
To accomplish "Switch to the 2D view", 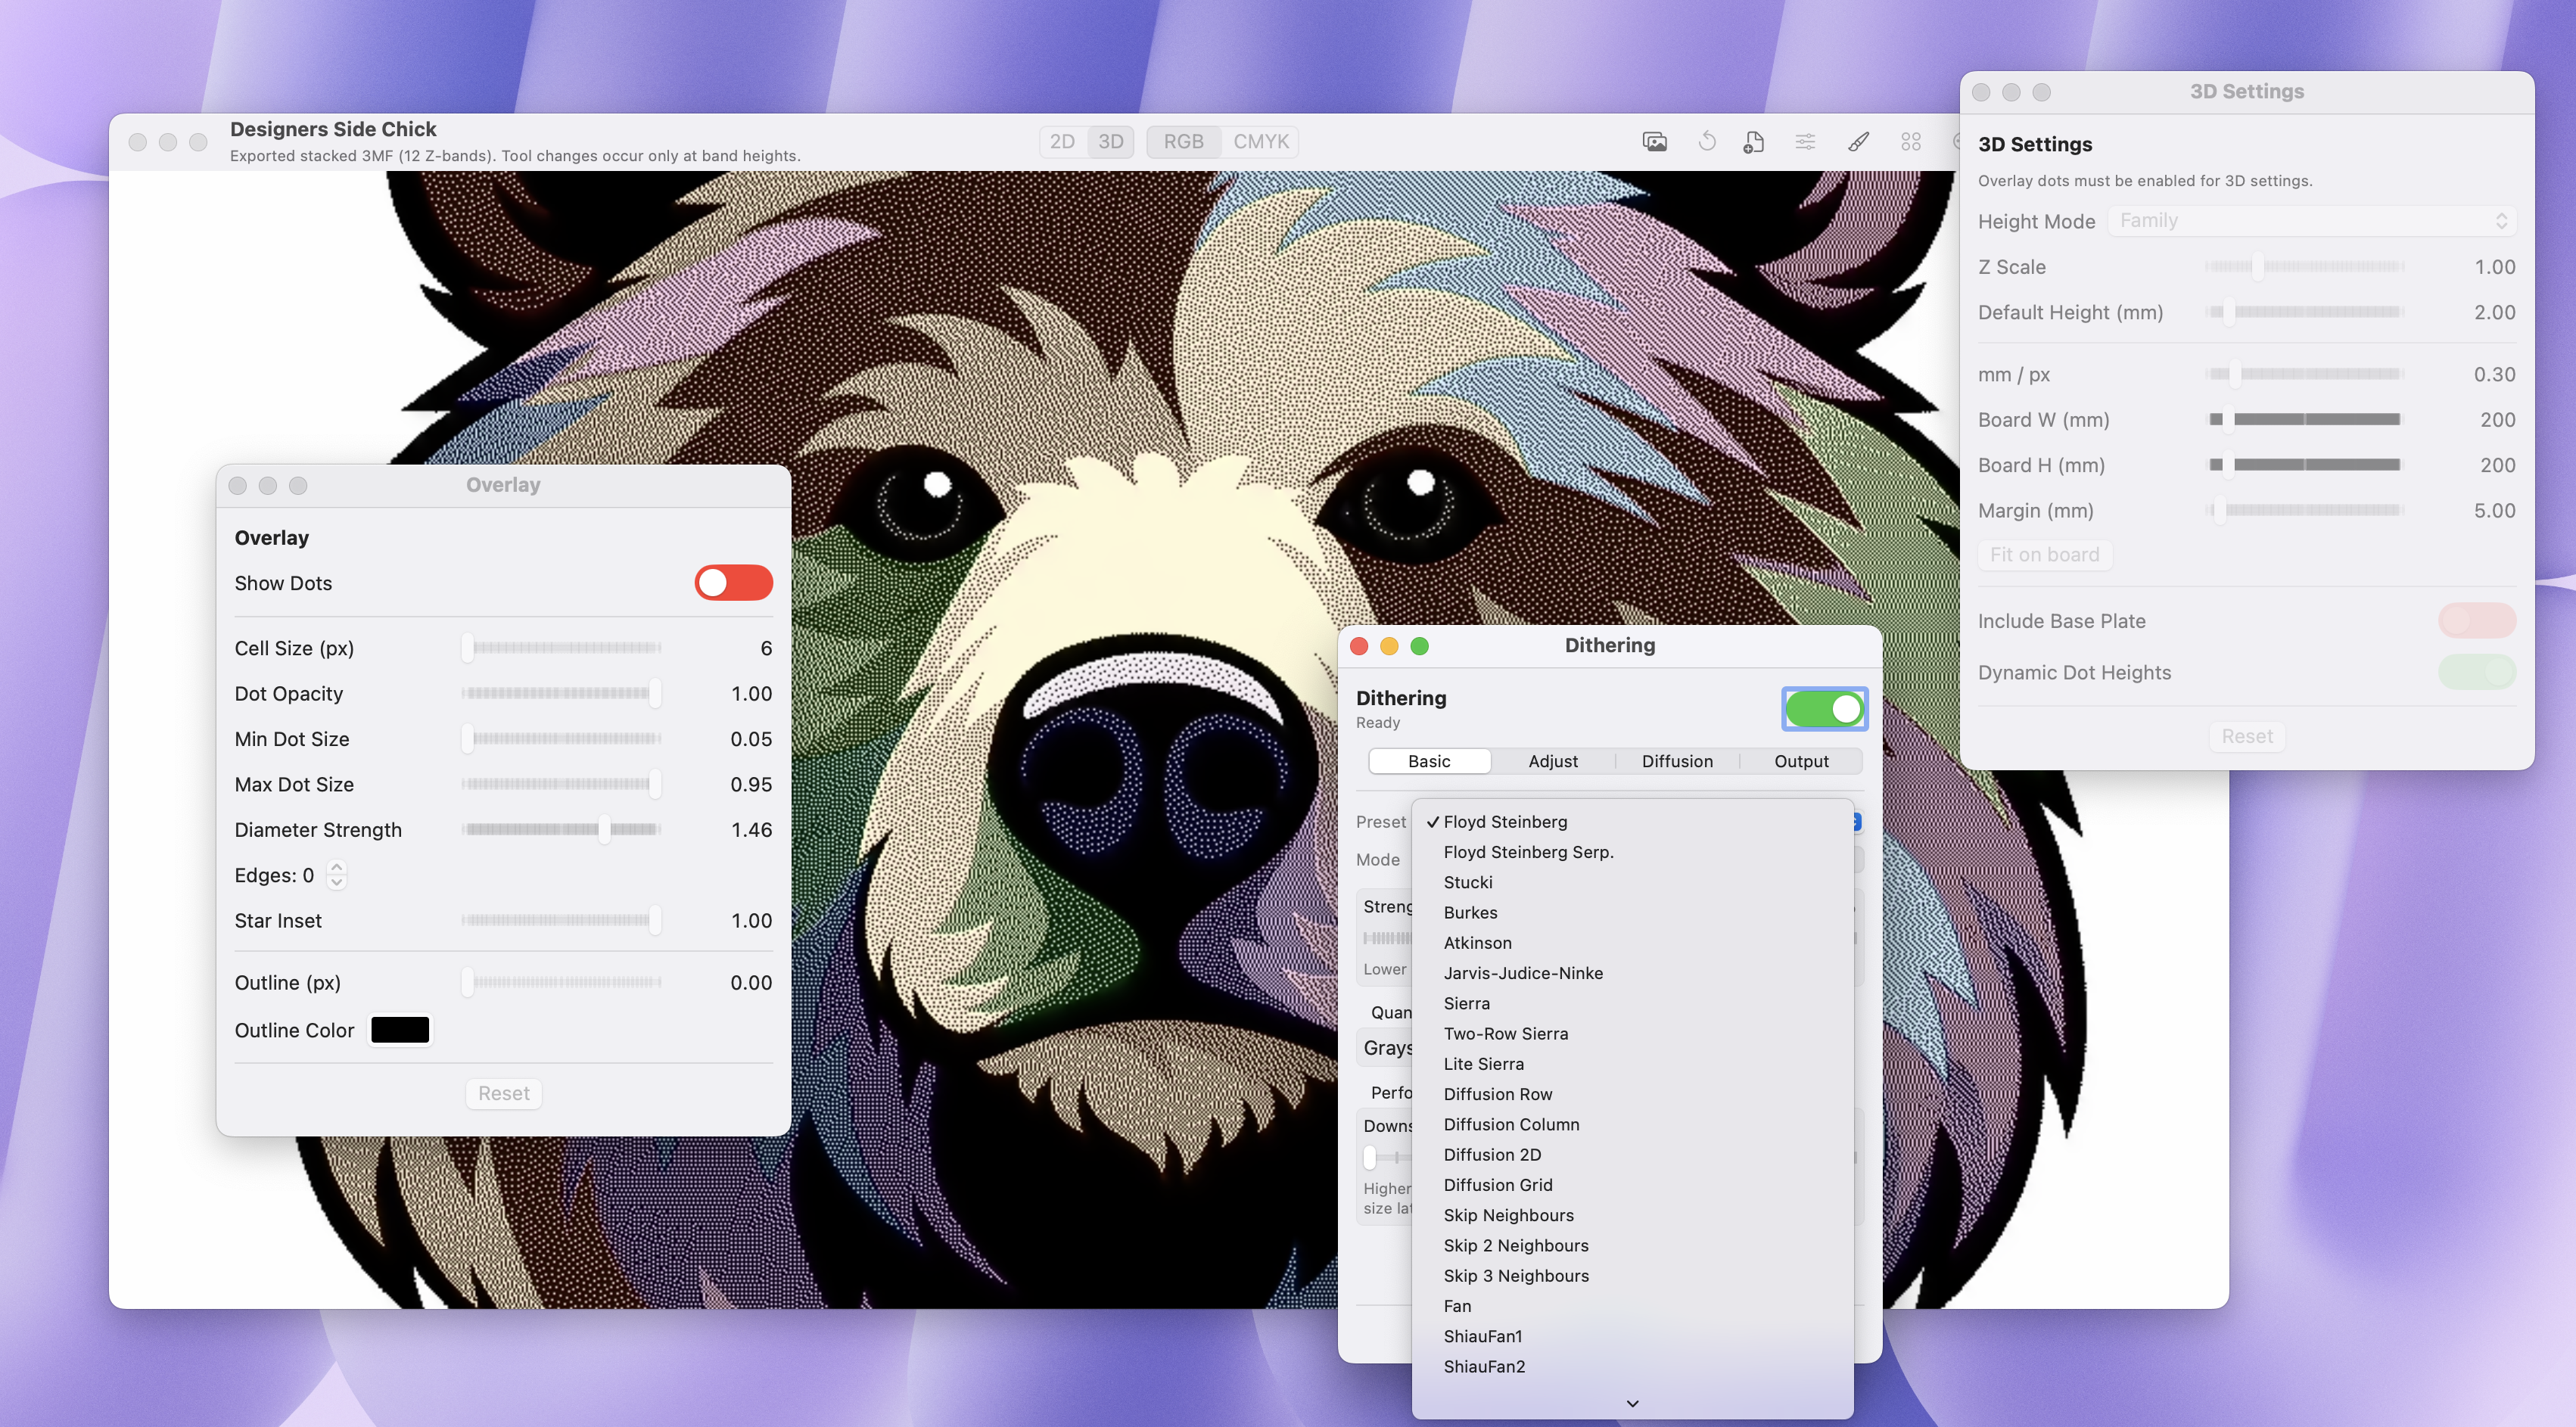I will point(1063,141).
